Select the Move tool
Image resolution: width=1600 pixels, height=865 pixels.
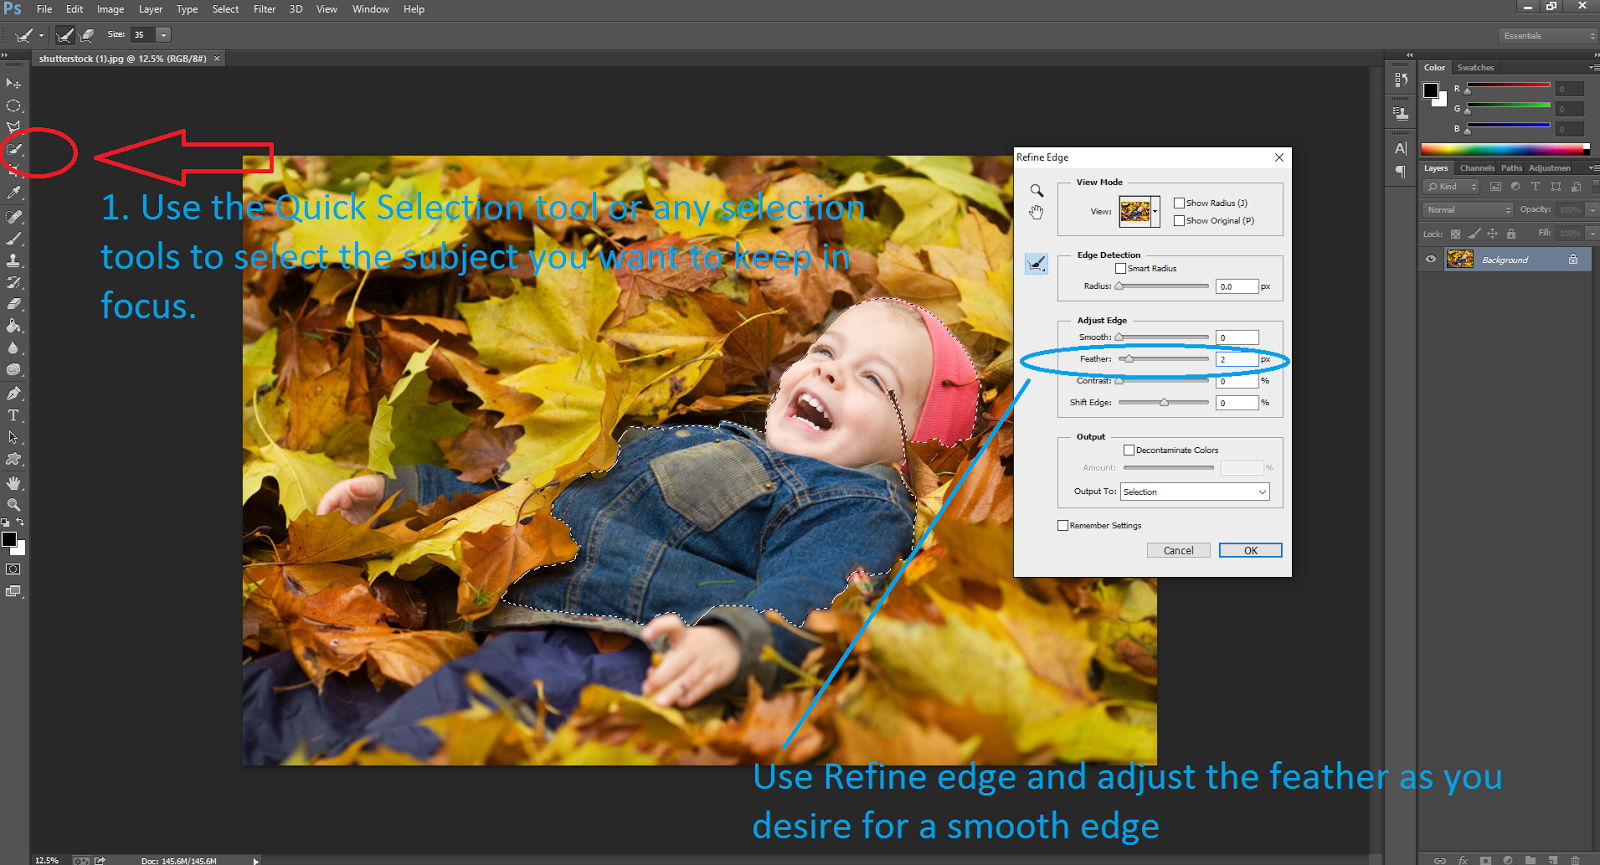[x=13, y=83]
